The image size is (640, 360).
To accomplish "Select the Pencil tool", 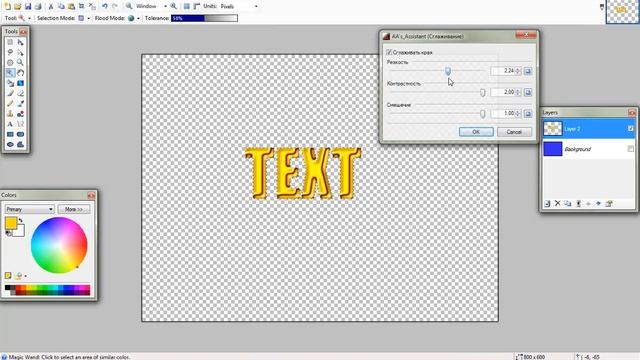I will (10, 103).
